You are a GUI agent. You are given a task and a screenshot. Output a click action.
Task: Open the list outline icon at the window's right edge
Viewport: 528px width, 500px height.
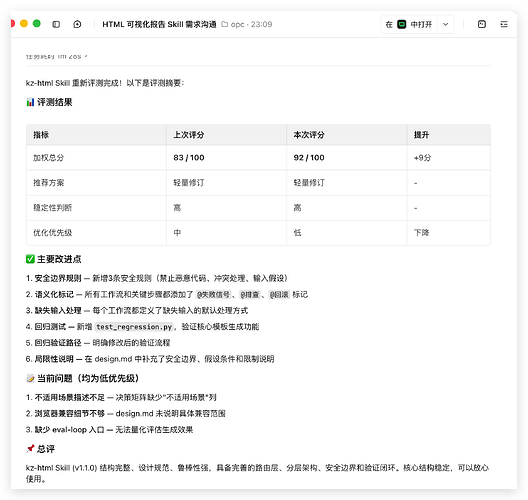click(504, 24)
